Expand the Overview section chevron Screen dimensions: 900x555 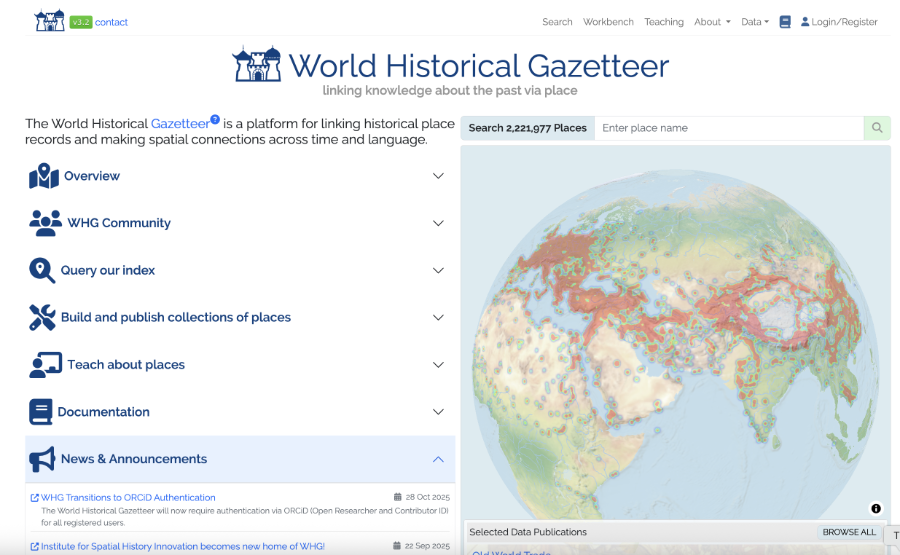point(438,176)
